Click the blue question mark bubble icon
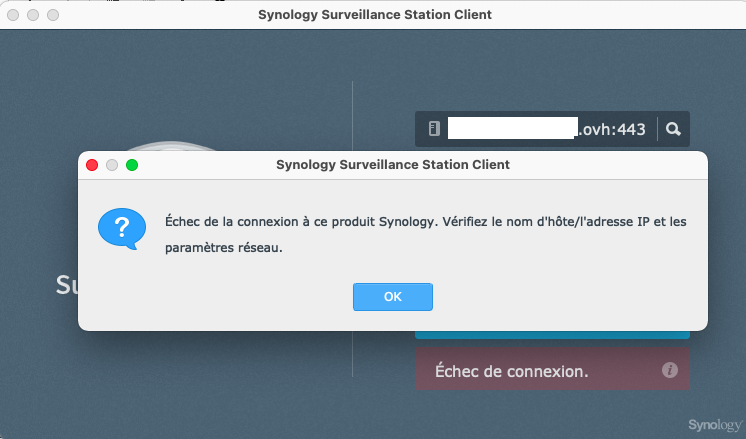The width and height of the screenshot is (746, 439). click(122, 229)
